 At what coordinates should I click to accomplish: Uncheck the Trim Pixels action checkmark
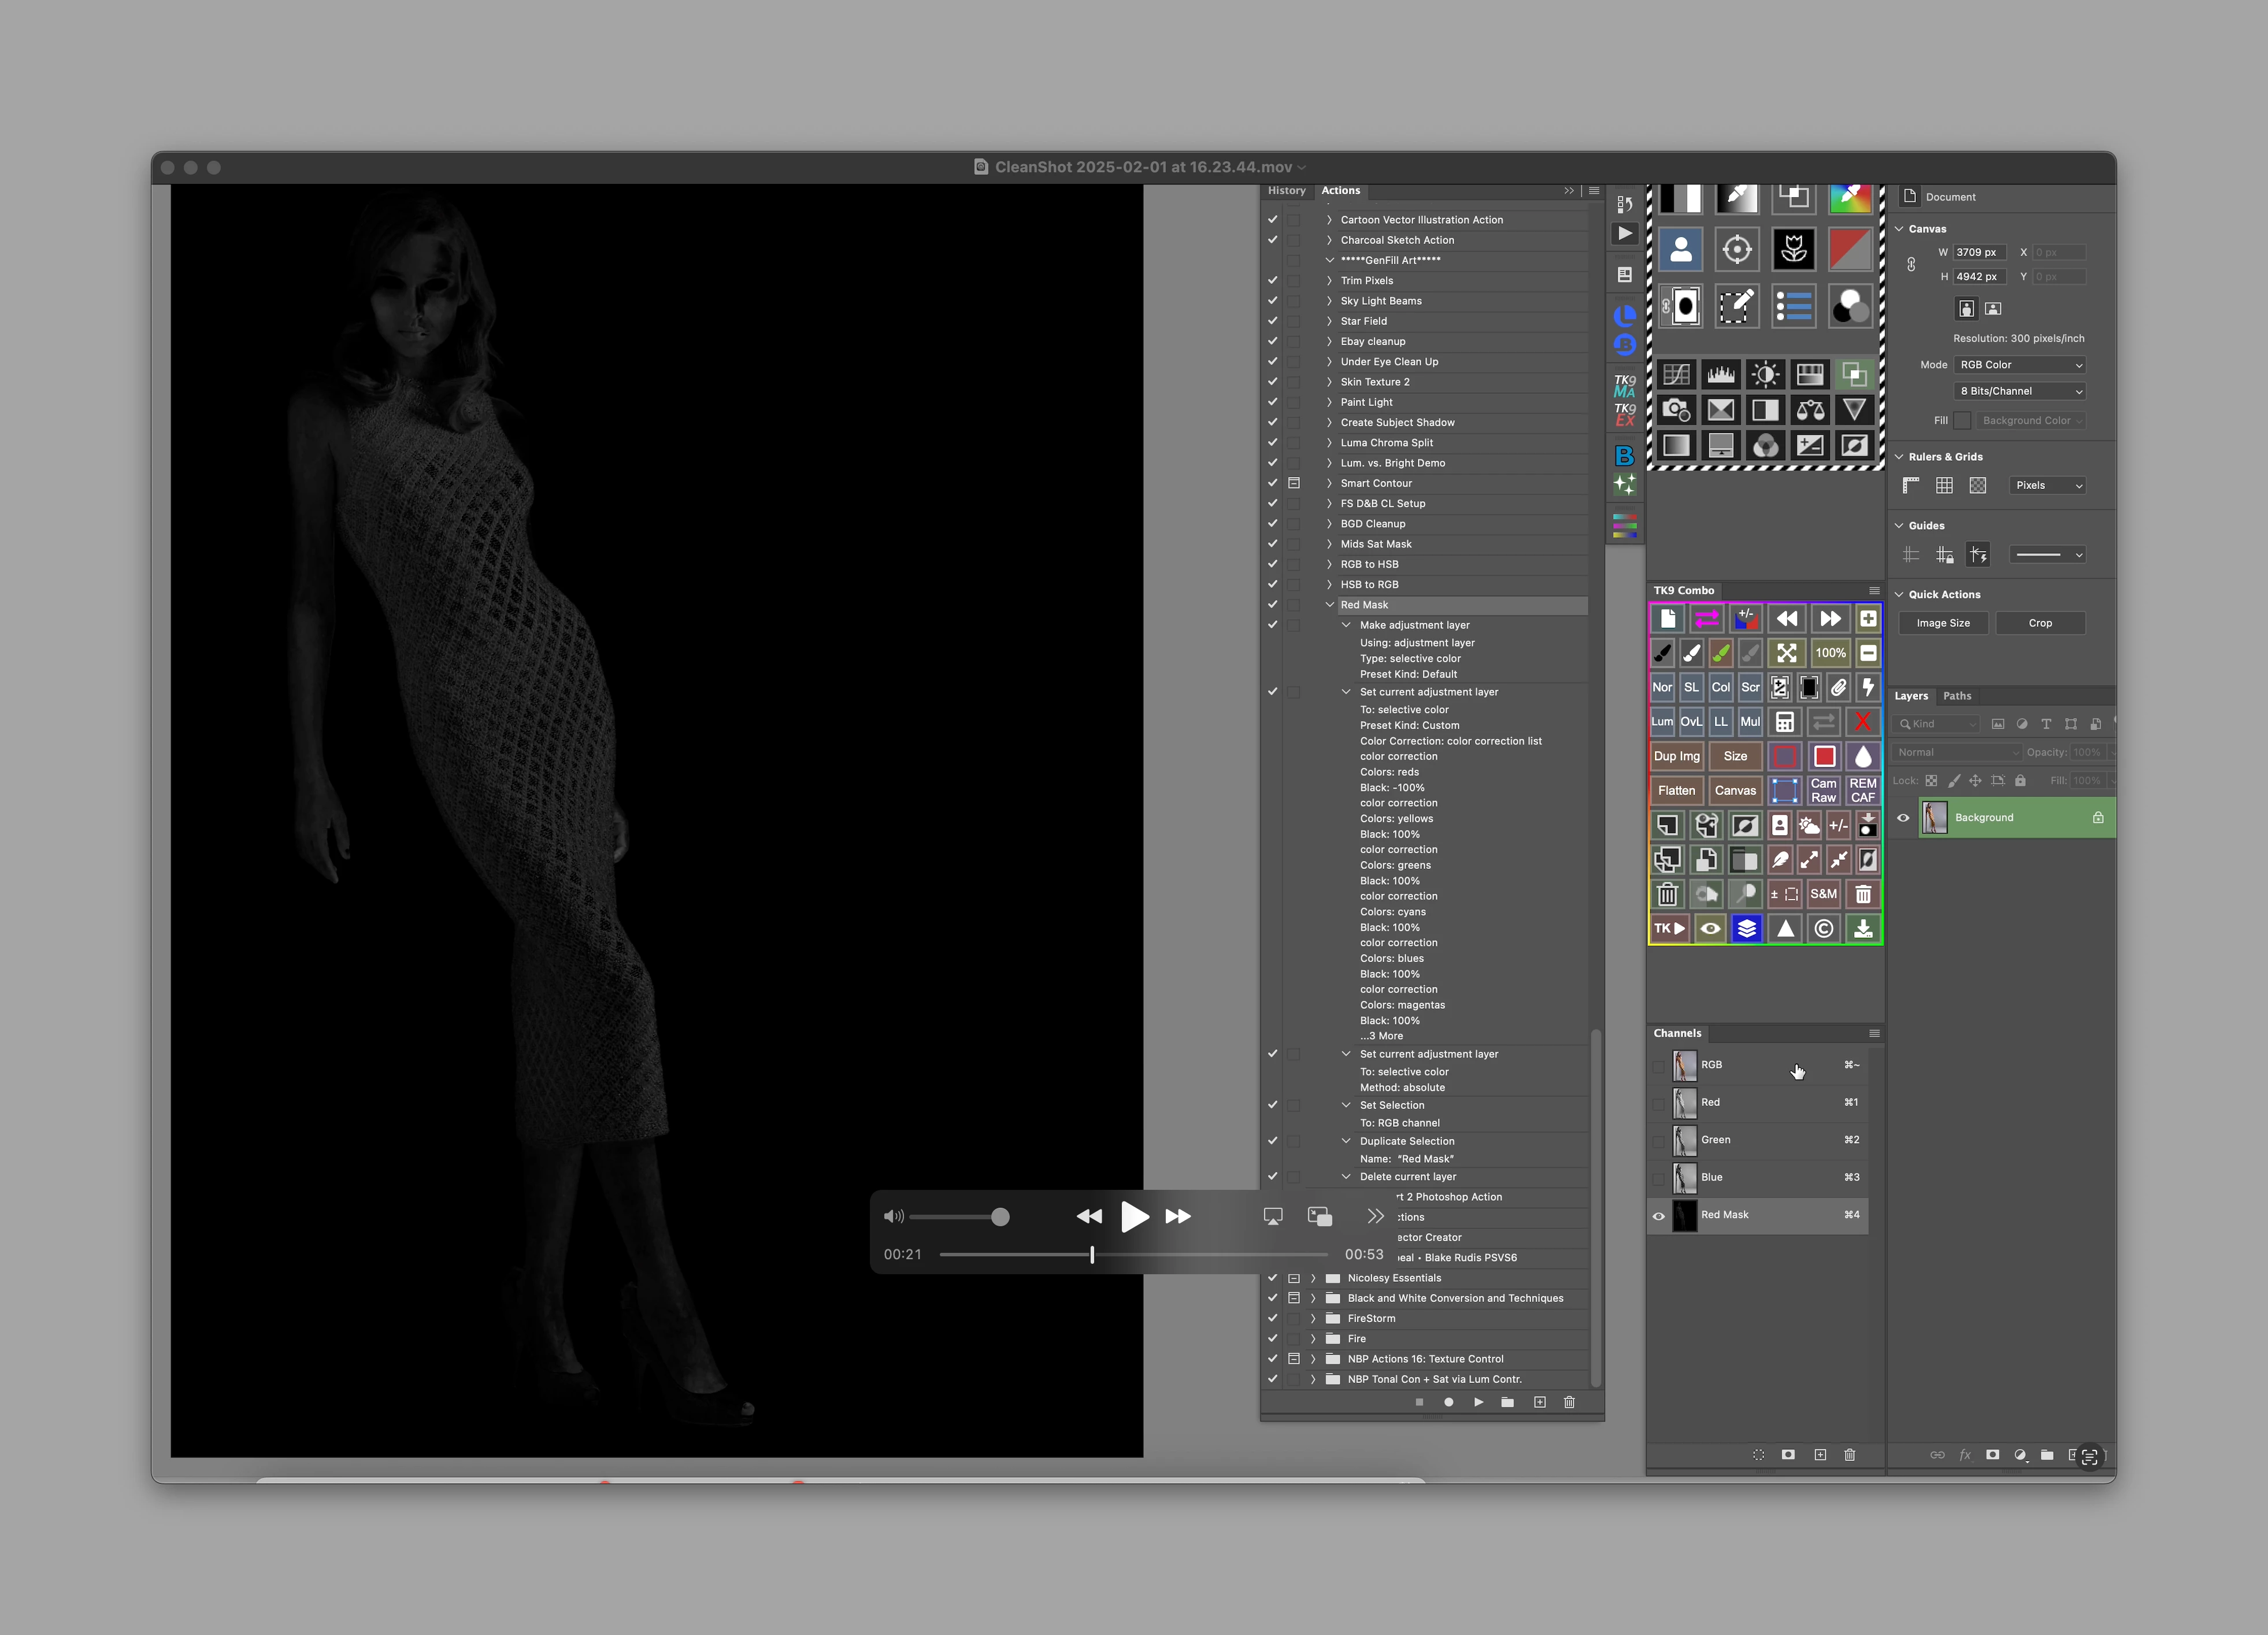point(1272,281)
